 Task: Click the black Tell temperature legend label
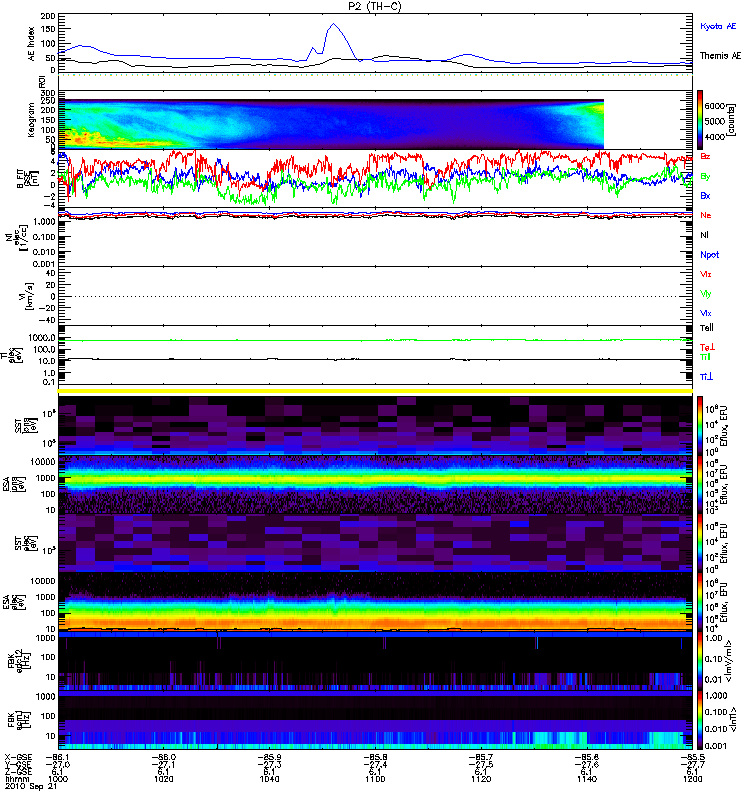pyautogui.click(x=707, y=328)
